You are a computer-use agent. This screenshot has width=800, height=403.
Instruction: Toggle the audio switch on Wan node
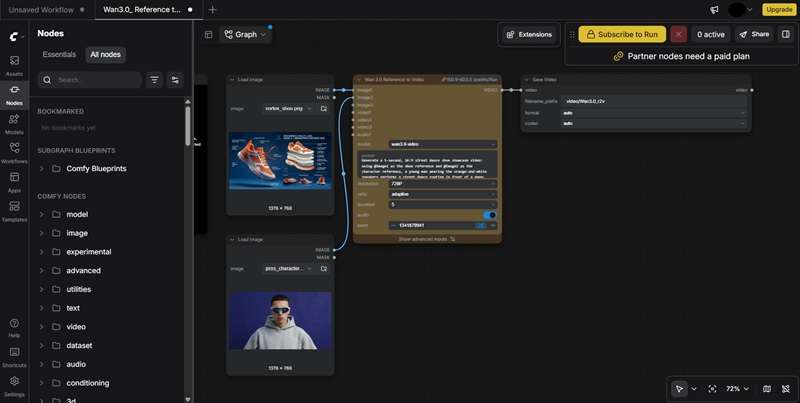pos(489,215)
